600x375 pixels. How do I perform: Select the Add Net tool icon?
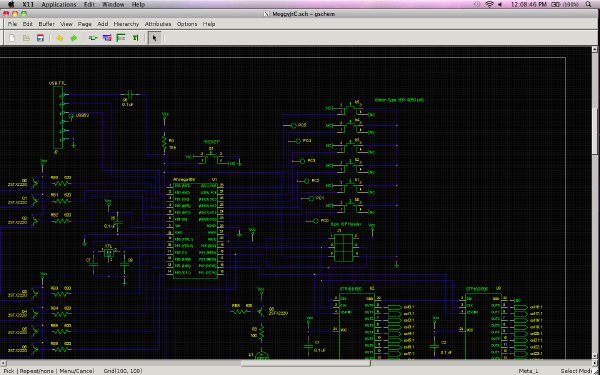coord(107,38)
